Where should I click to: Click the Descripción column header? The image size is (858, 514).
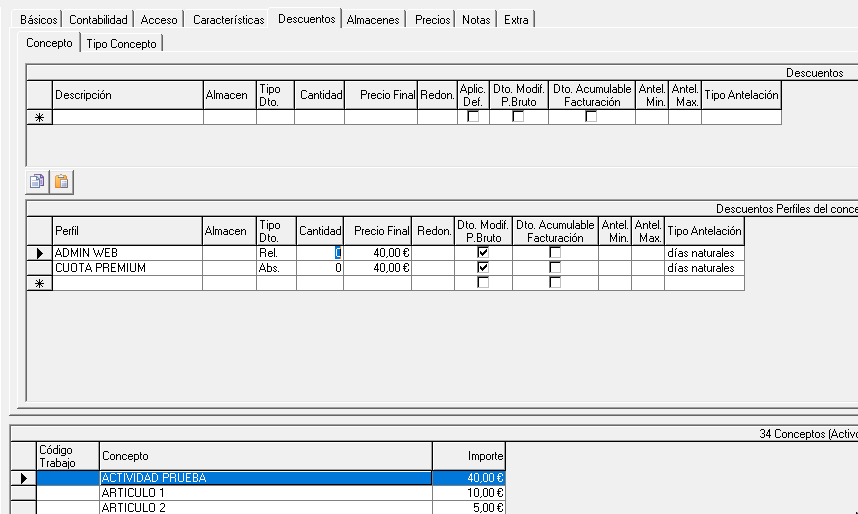[128, 95]
